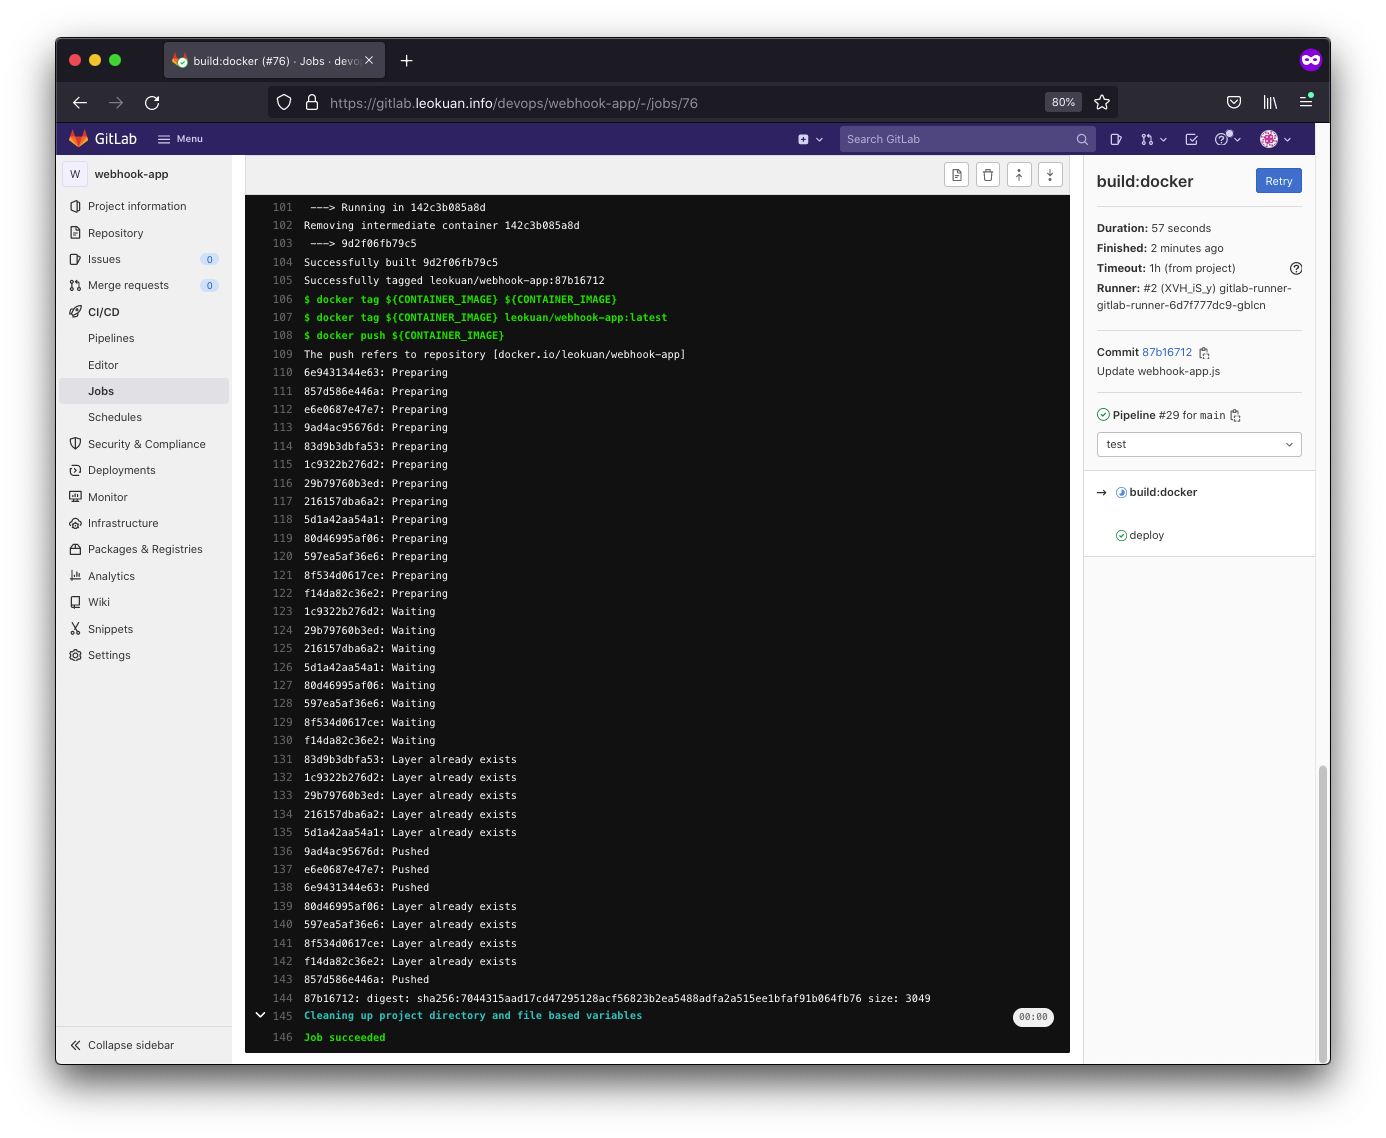
Task: Copy pipeline branch name clipboard icon
Action: tap(1236, 416)
